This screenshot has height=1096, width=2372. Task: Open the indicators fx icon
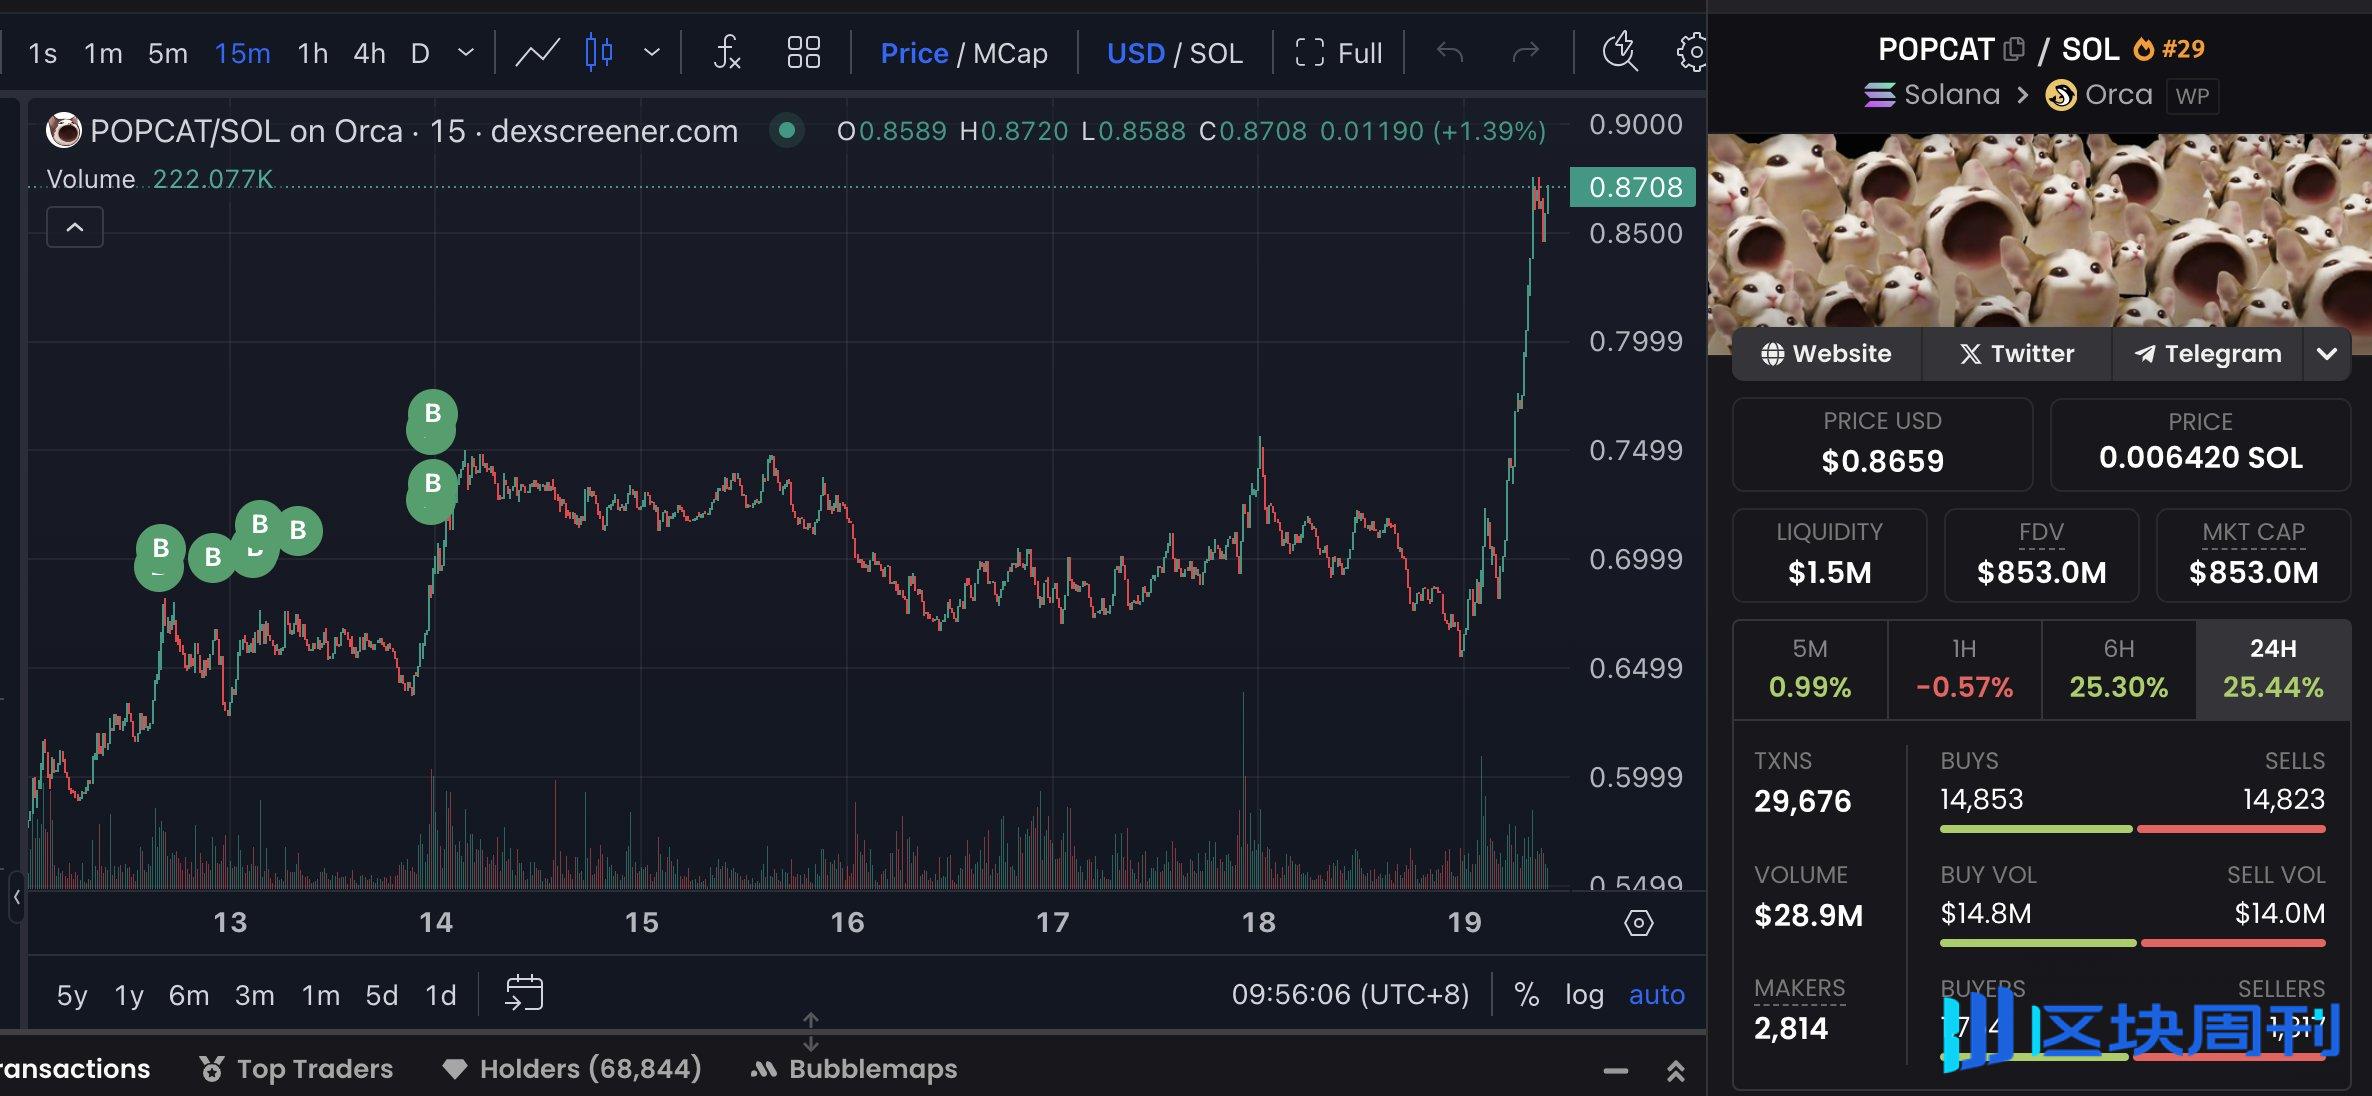tap(727, 52)
